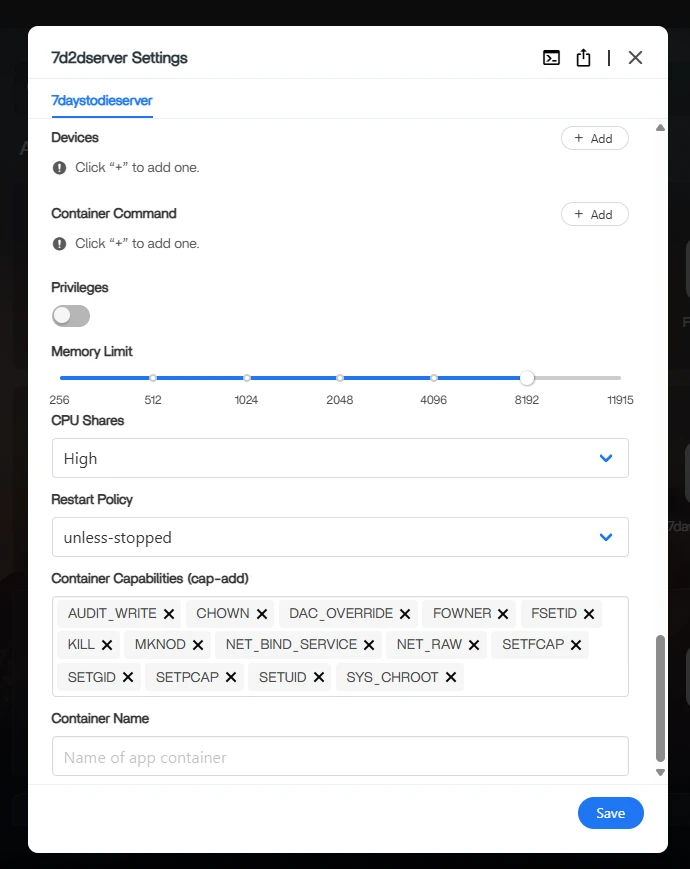The height and width of the screenshot is (869, 690).
Task: Click the info icon under Container Command
Action: click(59, 244)
